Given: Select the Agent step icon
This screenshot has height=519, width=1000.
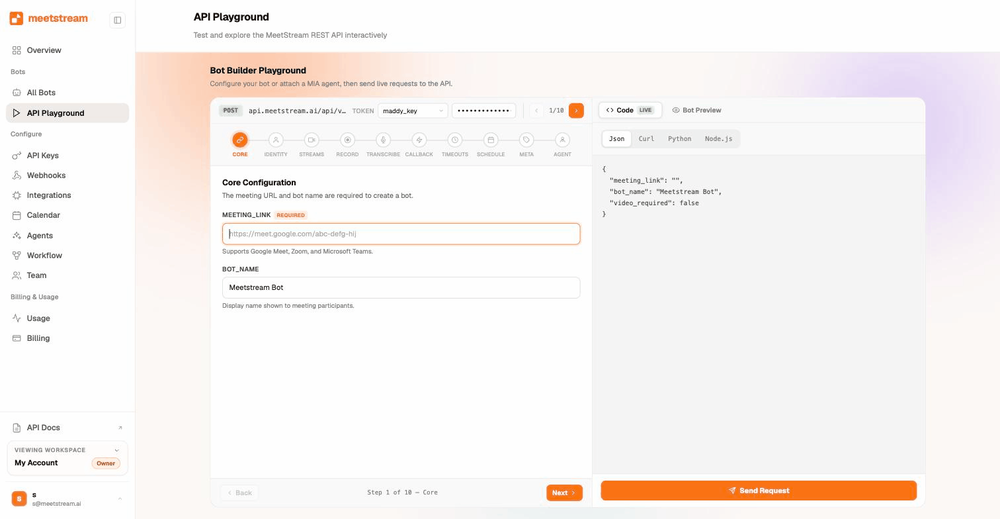Looking at the screenshot, I should pos(562,140).
